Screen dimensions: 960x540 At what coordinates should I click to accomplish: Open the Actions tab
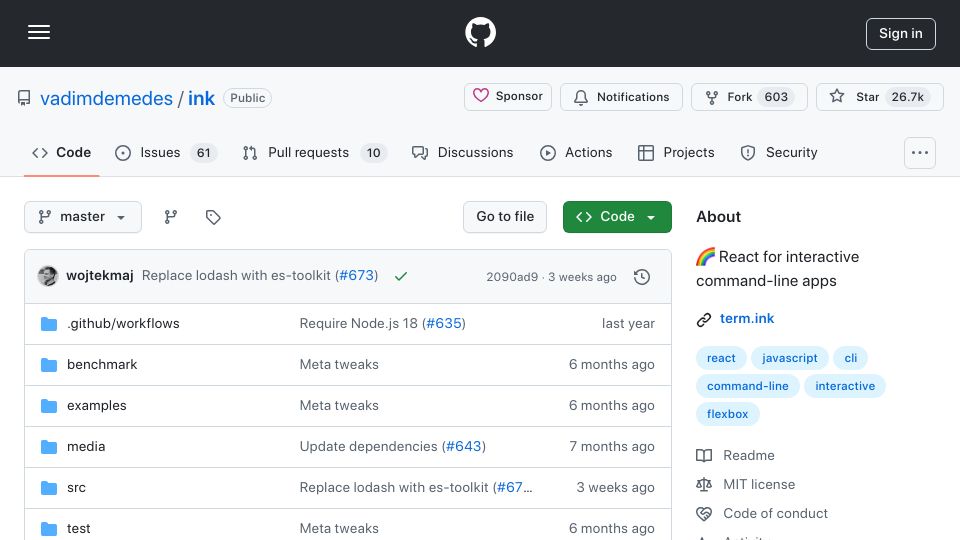[x=576, y=152]
